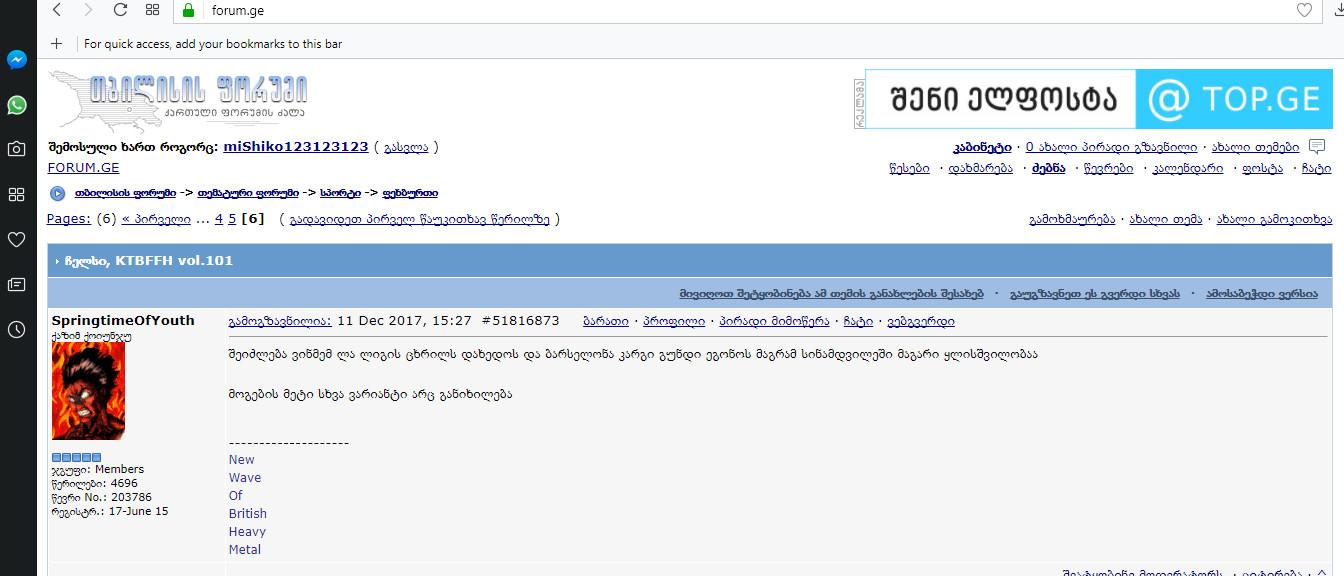The width and height of the screenshot is (1344, 576).
Task: Reply via the გამოხმაურება link
Action: [x=1072, y=219]
